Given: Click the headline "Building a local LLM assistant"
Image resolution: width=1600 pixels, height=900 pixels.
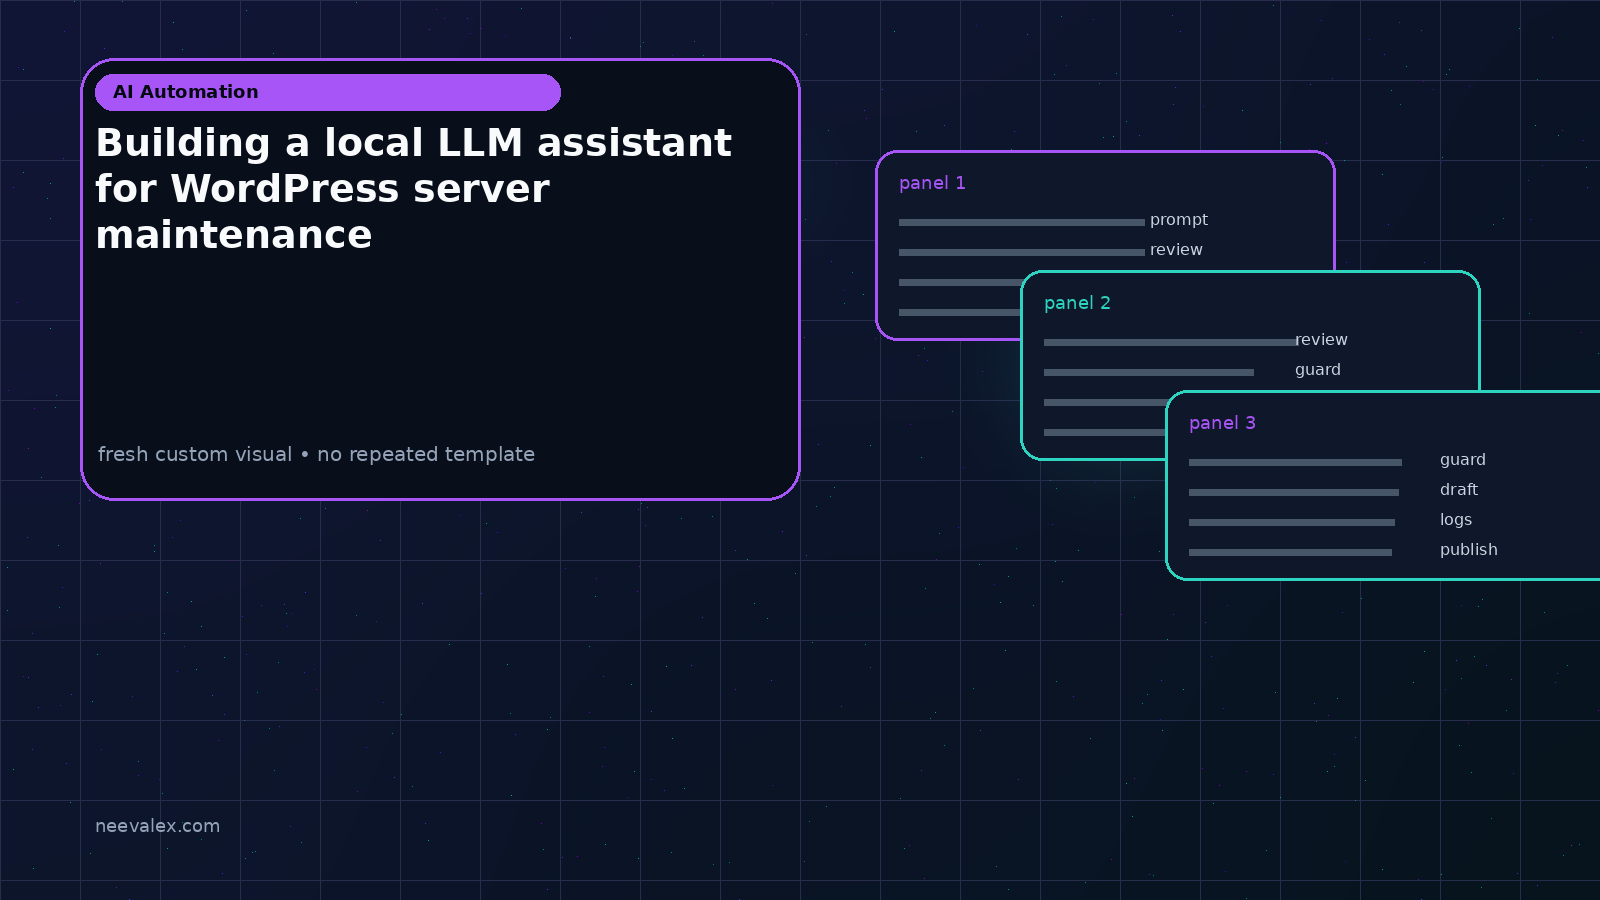Looking at the screenshot, I should 413,144.
